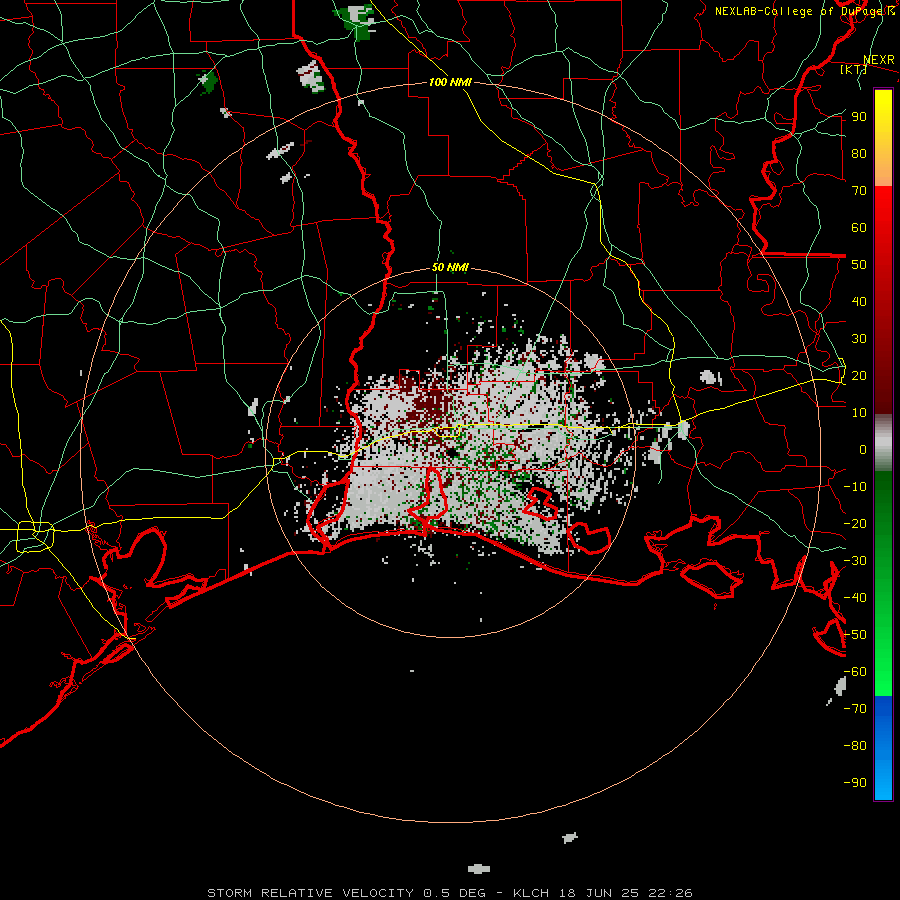The image size is (900, 900).
Task: Click the 10 value on velocity scale
Action: click(x=859, y=413)
